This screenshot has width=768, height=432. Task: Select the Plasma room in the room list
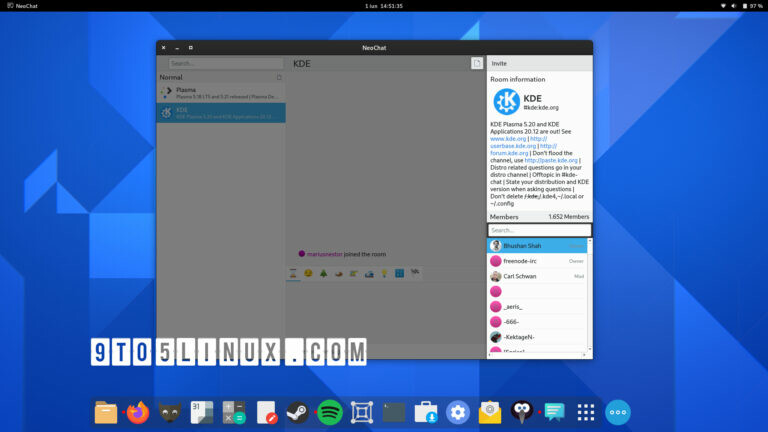tap(221, 93)
